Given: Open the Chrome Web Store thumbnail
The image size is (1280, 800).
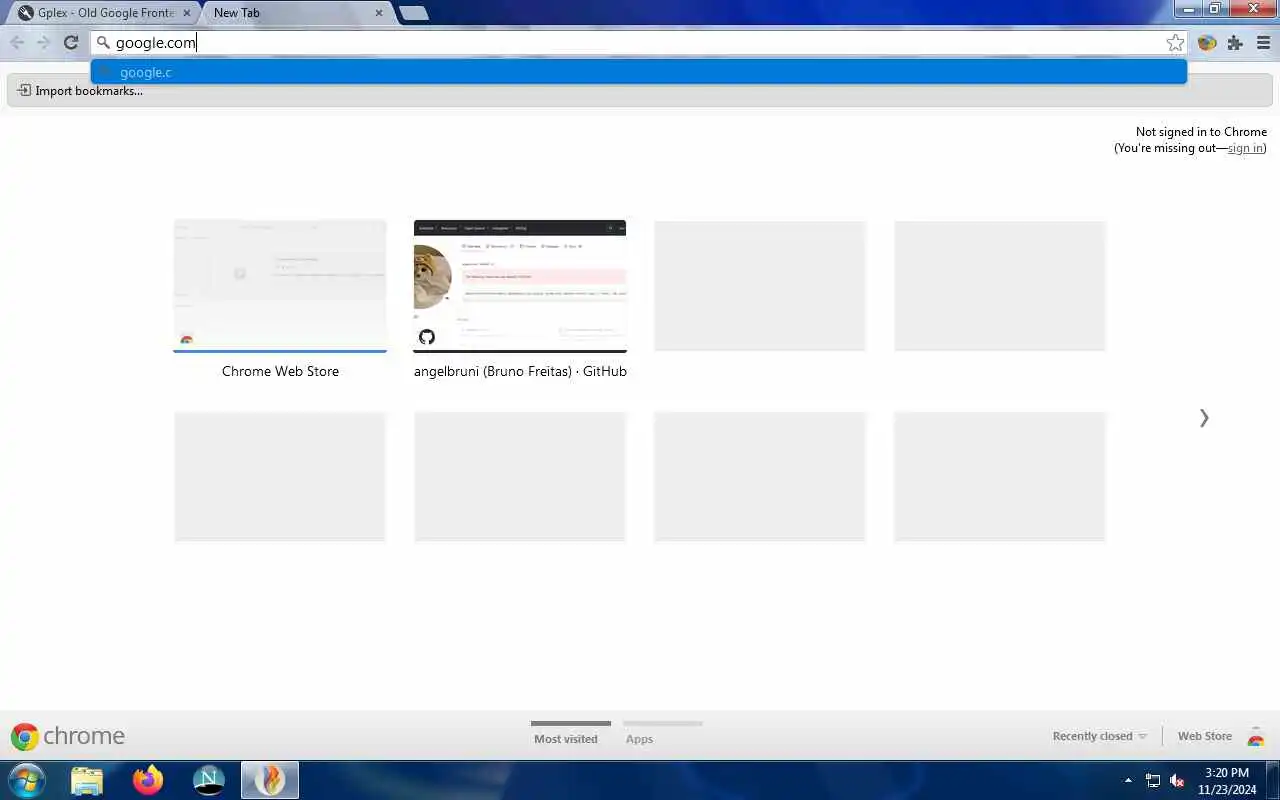Looking at the screenshot, I should 280,286.
